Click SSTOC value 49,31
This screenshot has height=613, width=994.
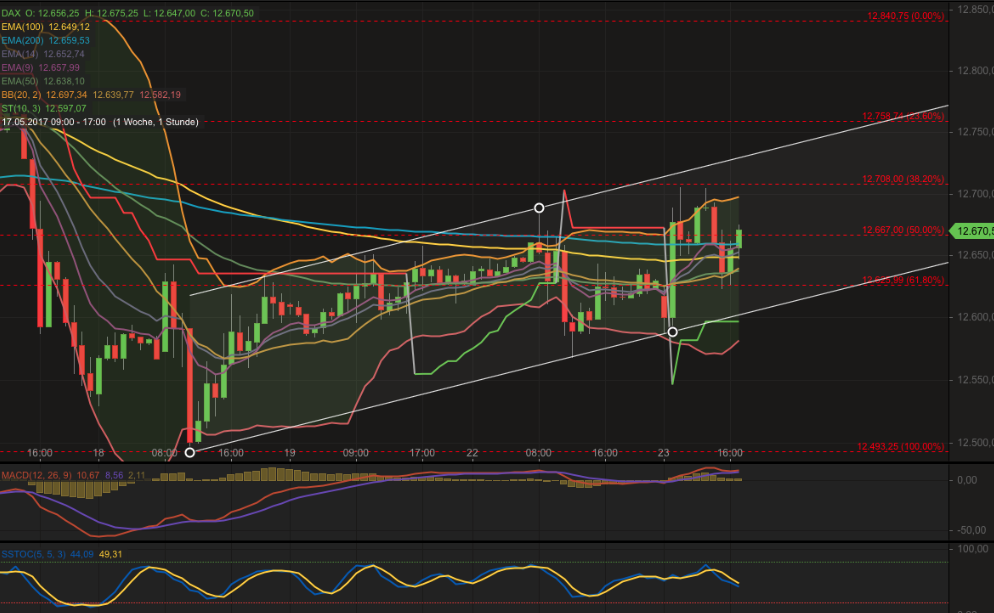(110, 554)
